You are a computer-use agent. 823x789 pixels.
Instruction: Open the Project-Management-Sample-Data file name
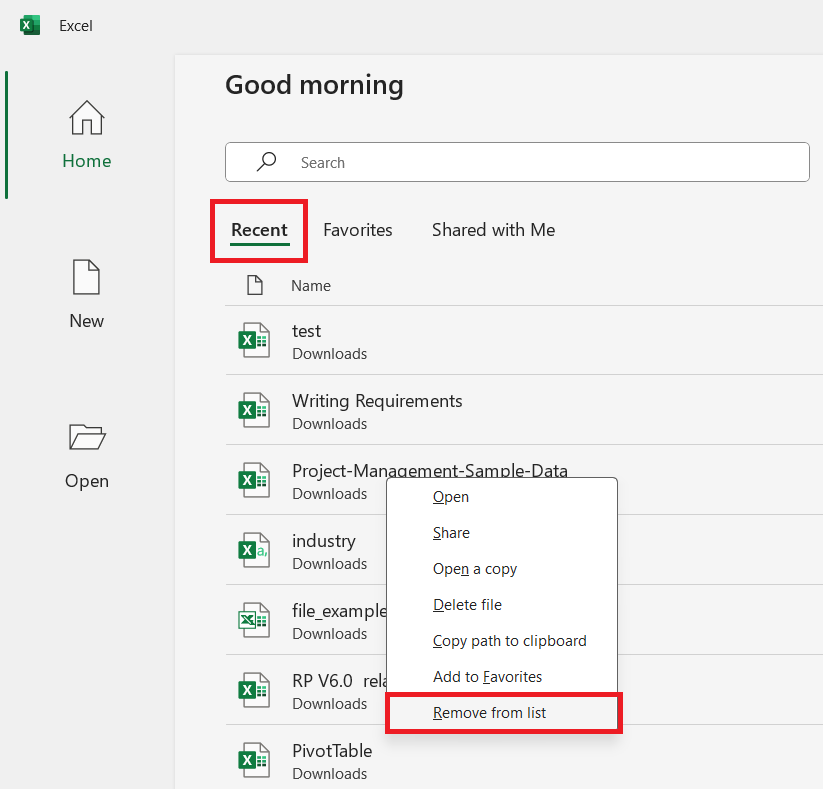[429, 470]
